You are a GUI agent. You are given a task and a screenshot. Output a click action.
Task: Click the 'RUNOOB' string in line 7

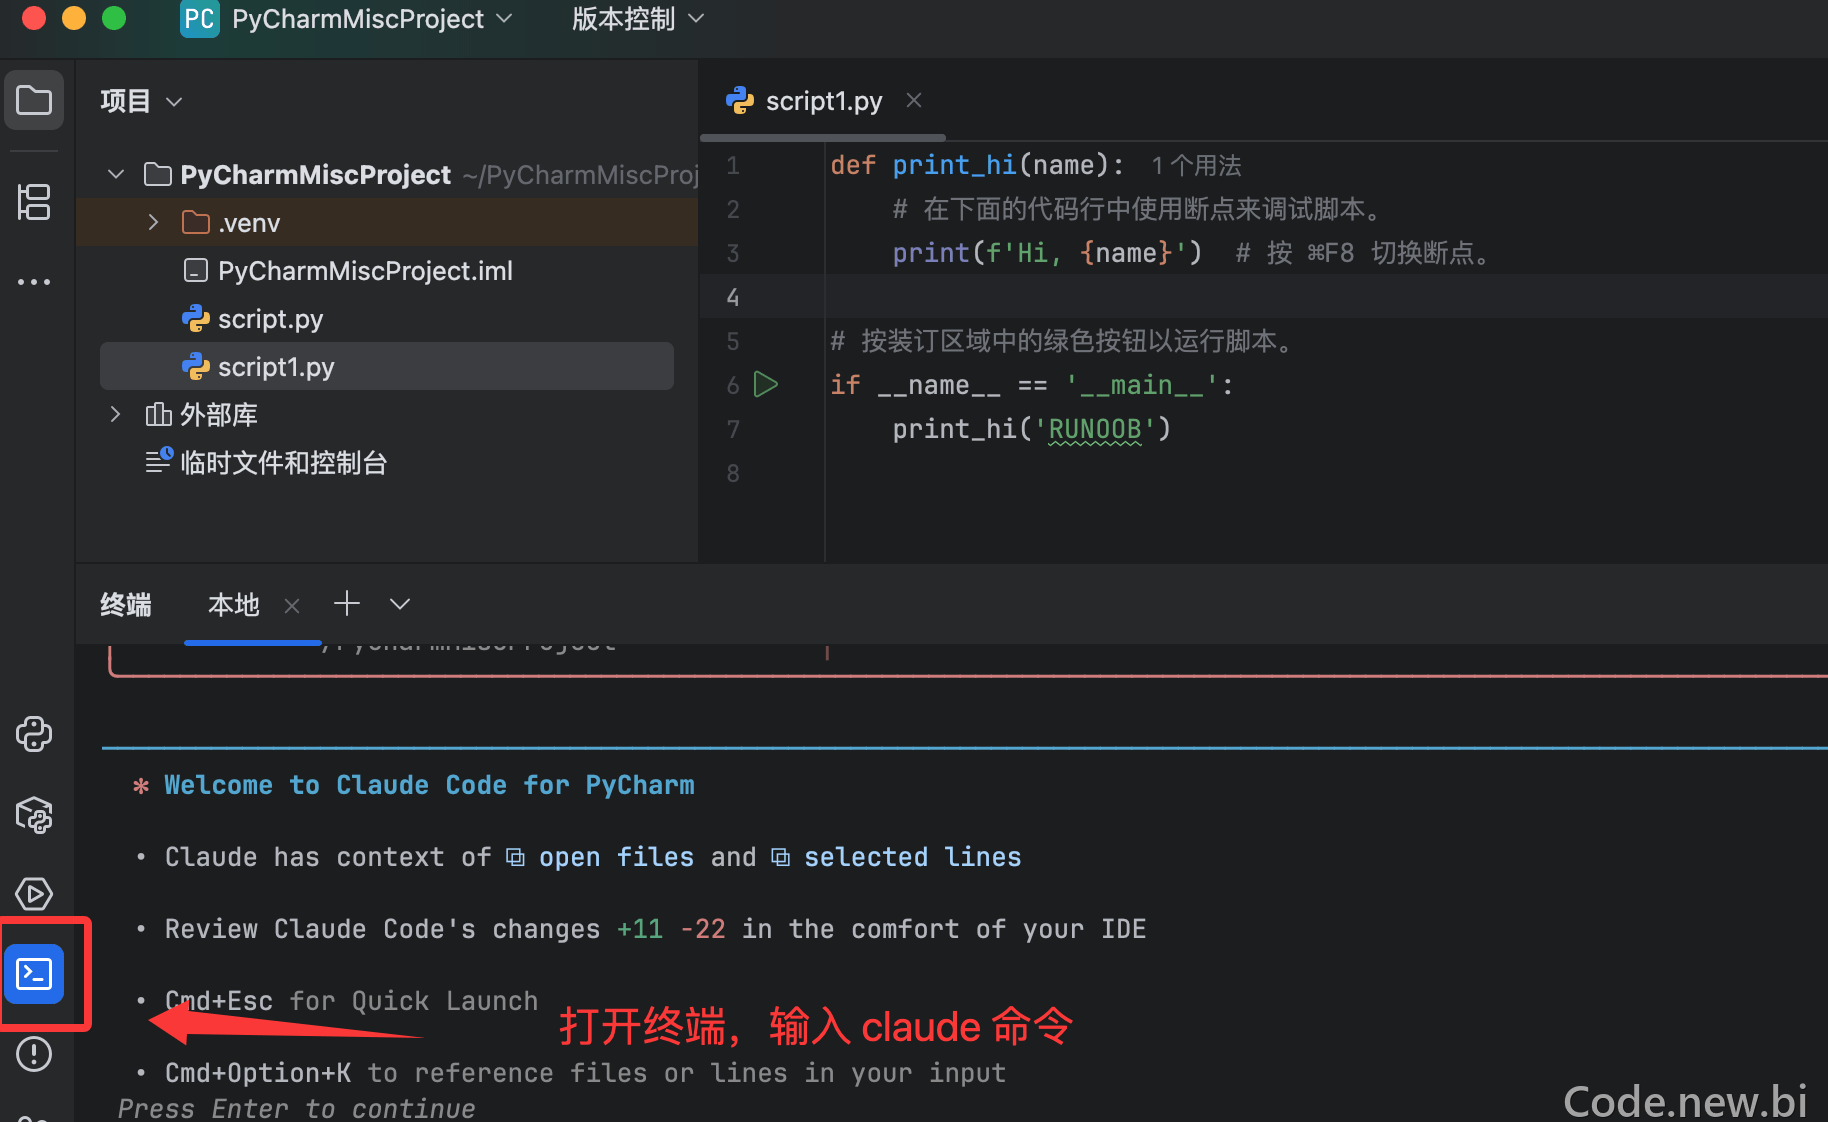pos(1094,429)
